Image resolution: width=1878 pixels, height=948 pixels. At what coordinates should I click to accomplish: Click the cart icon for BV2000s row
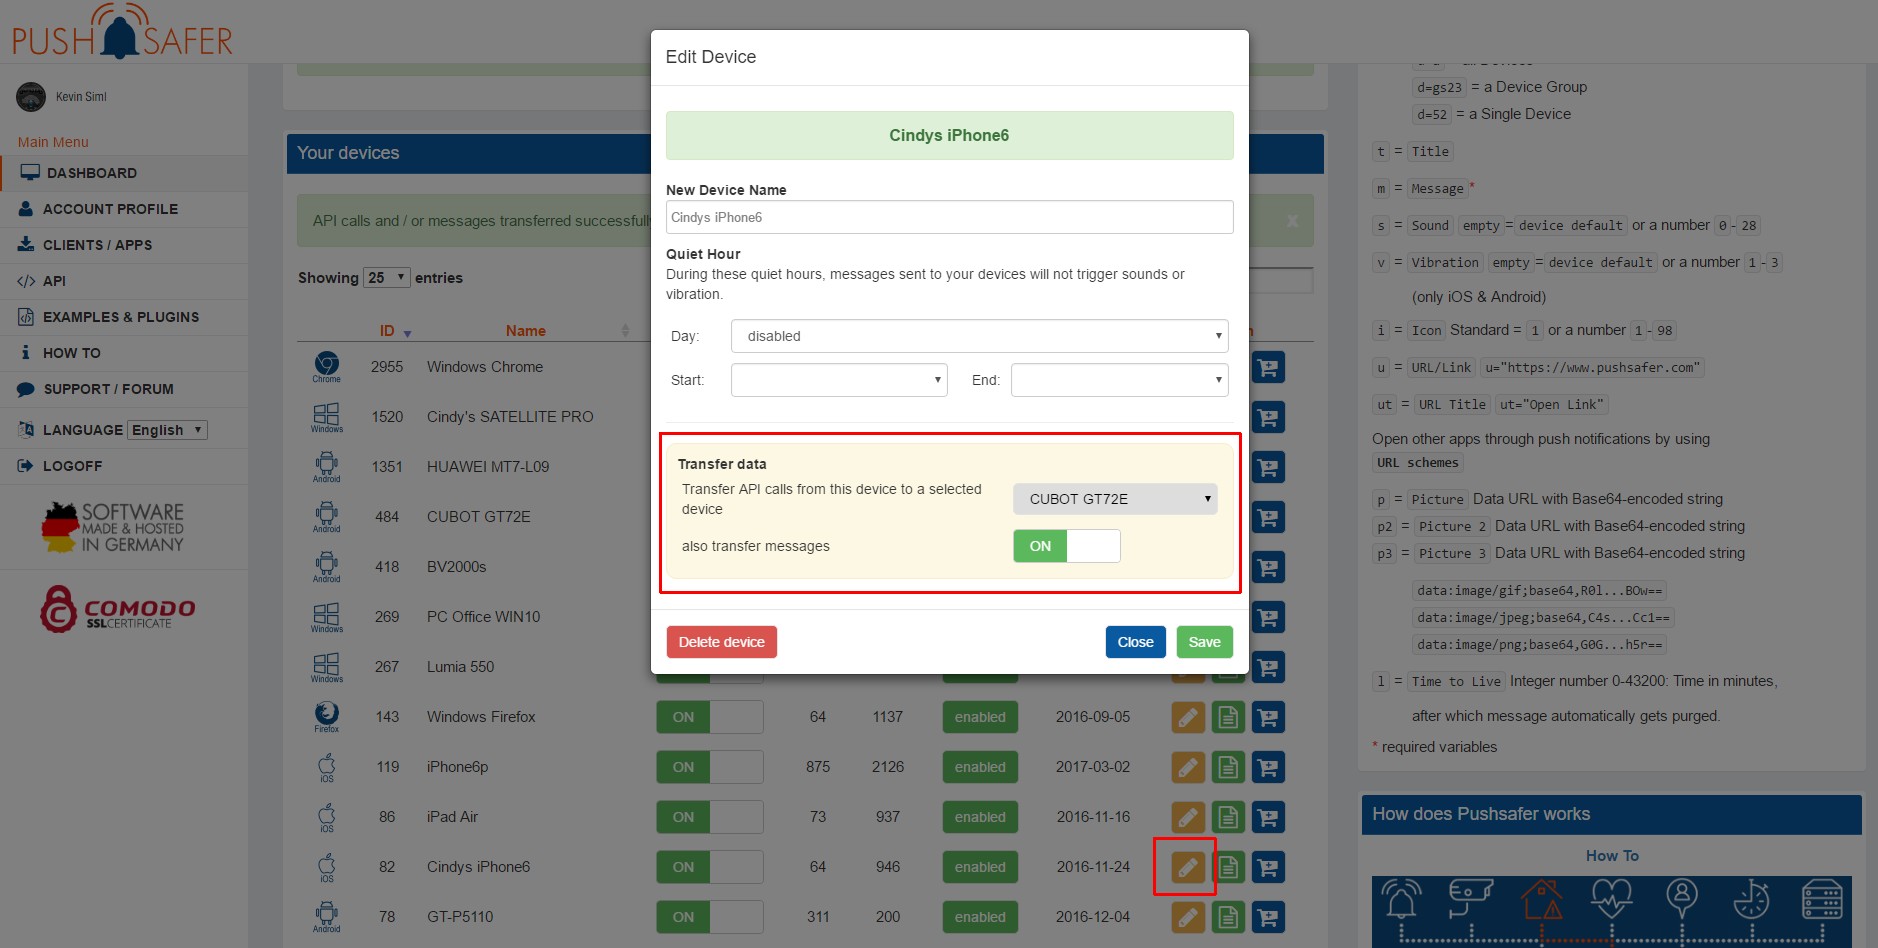tap(1268, 567)
